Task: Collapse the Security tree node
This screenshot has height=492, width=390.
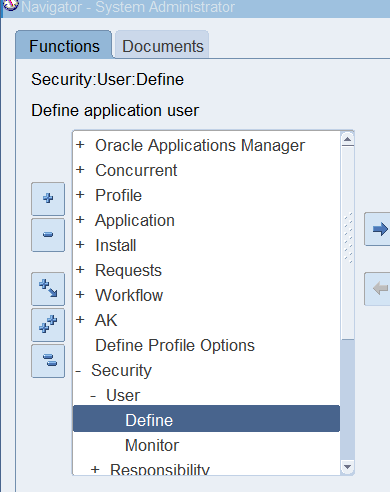Action: (78, 370)
